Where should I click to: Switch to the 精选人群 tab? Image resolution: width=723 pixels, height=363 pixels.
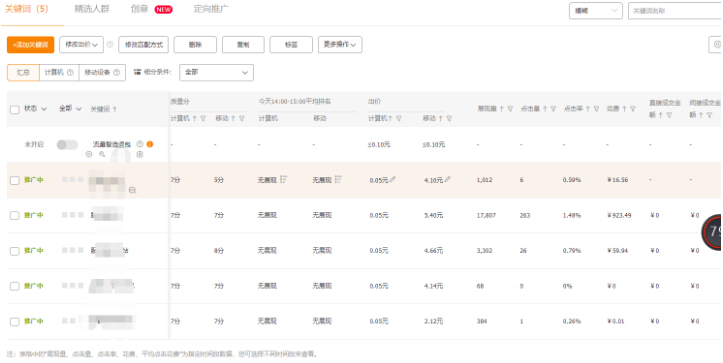[92, 9]
